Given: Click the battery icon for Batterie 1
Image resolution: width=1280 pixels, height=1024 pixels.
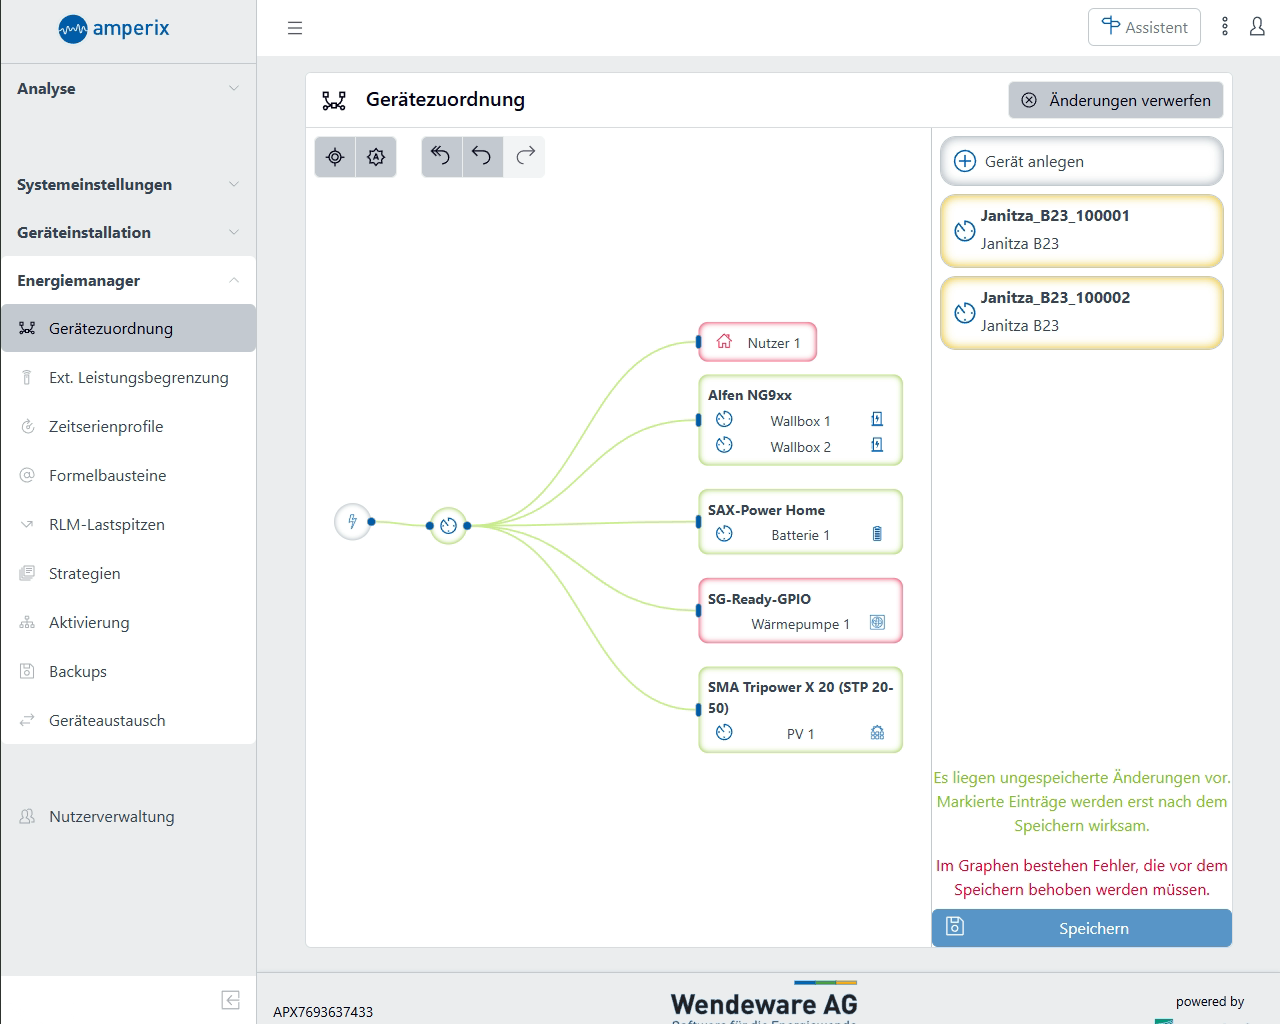Looking at the screenshot, I should click(x=877, y=534).
